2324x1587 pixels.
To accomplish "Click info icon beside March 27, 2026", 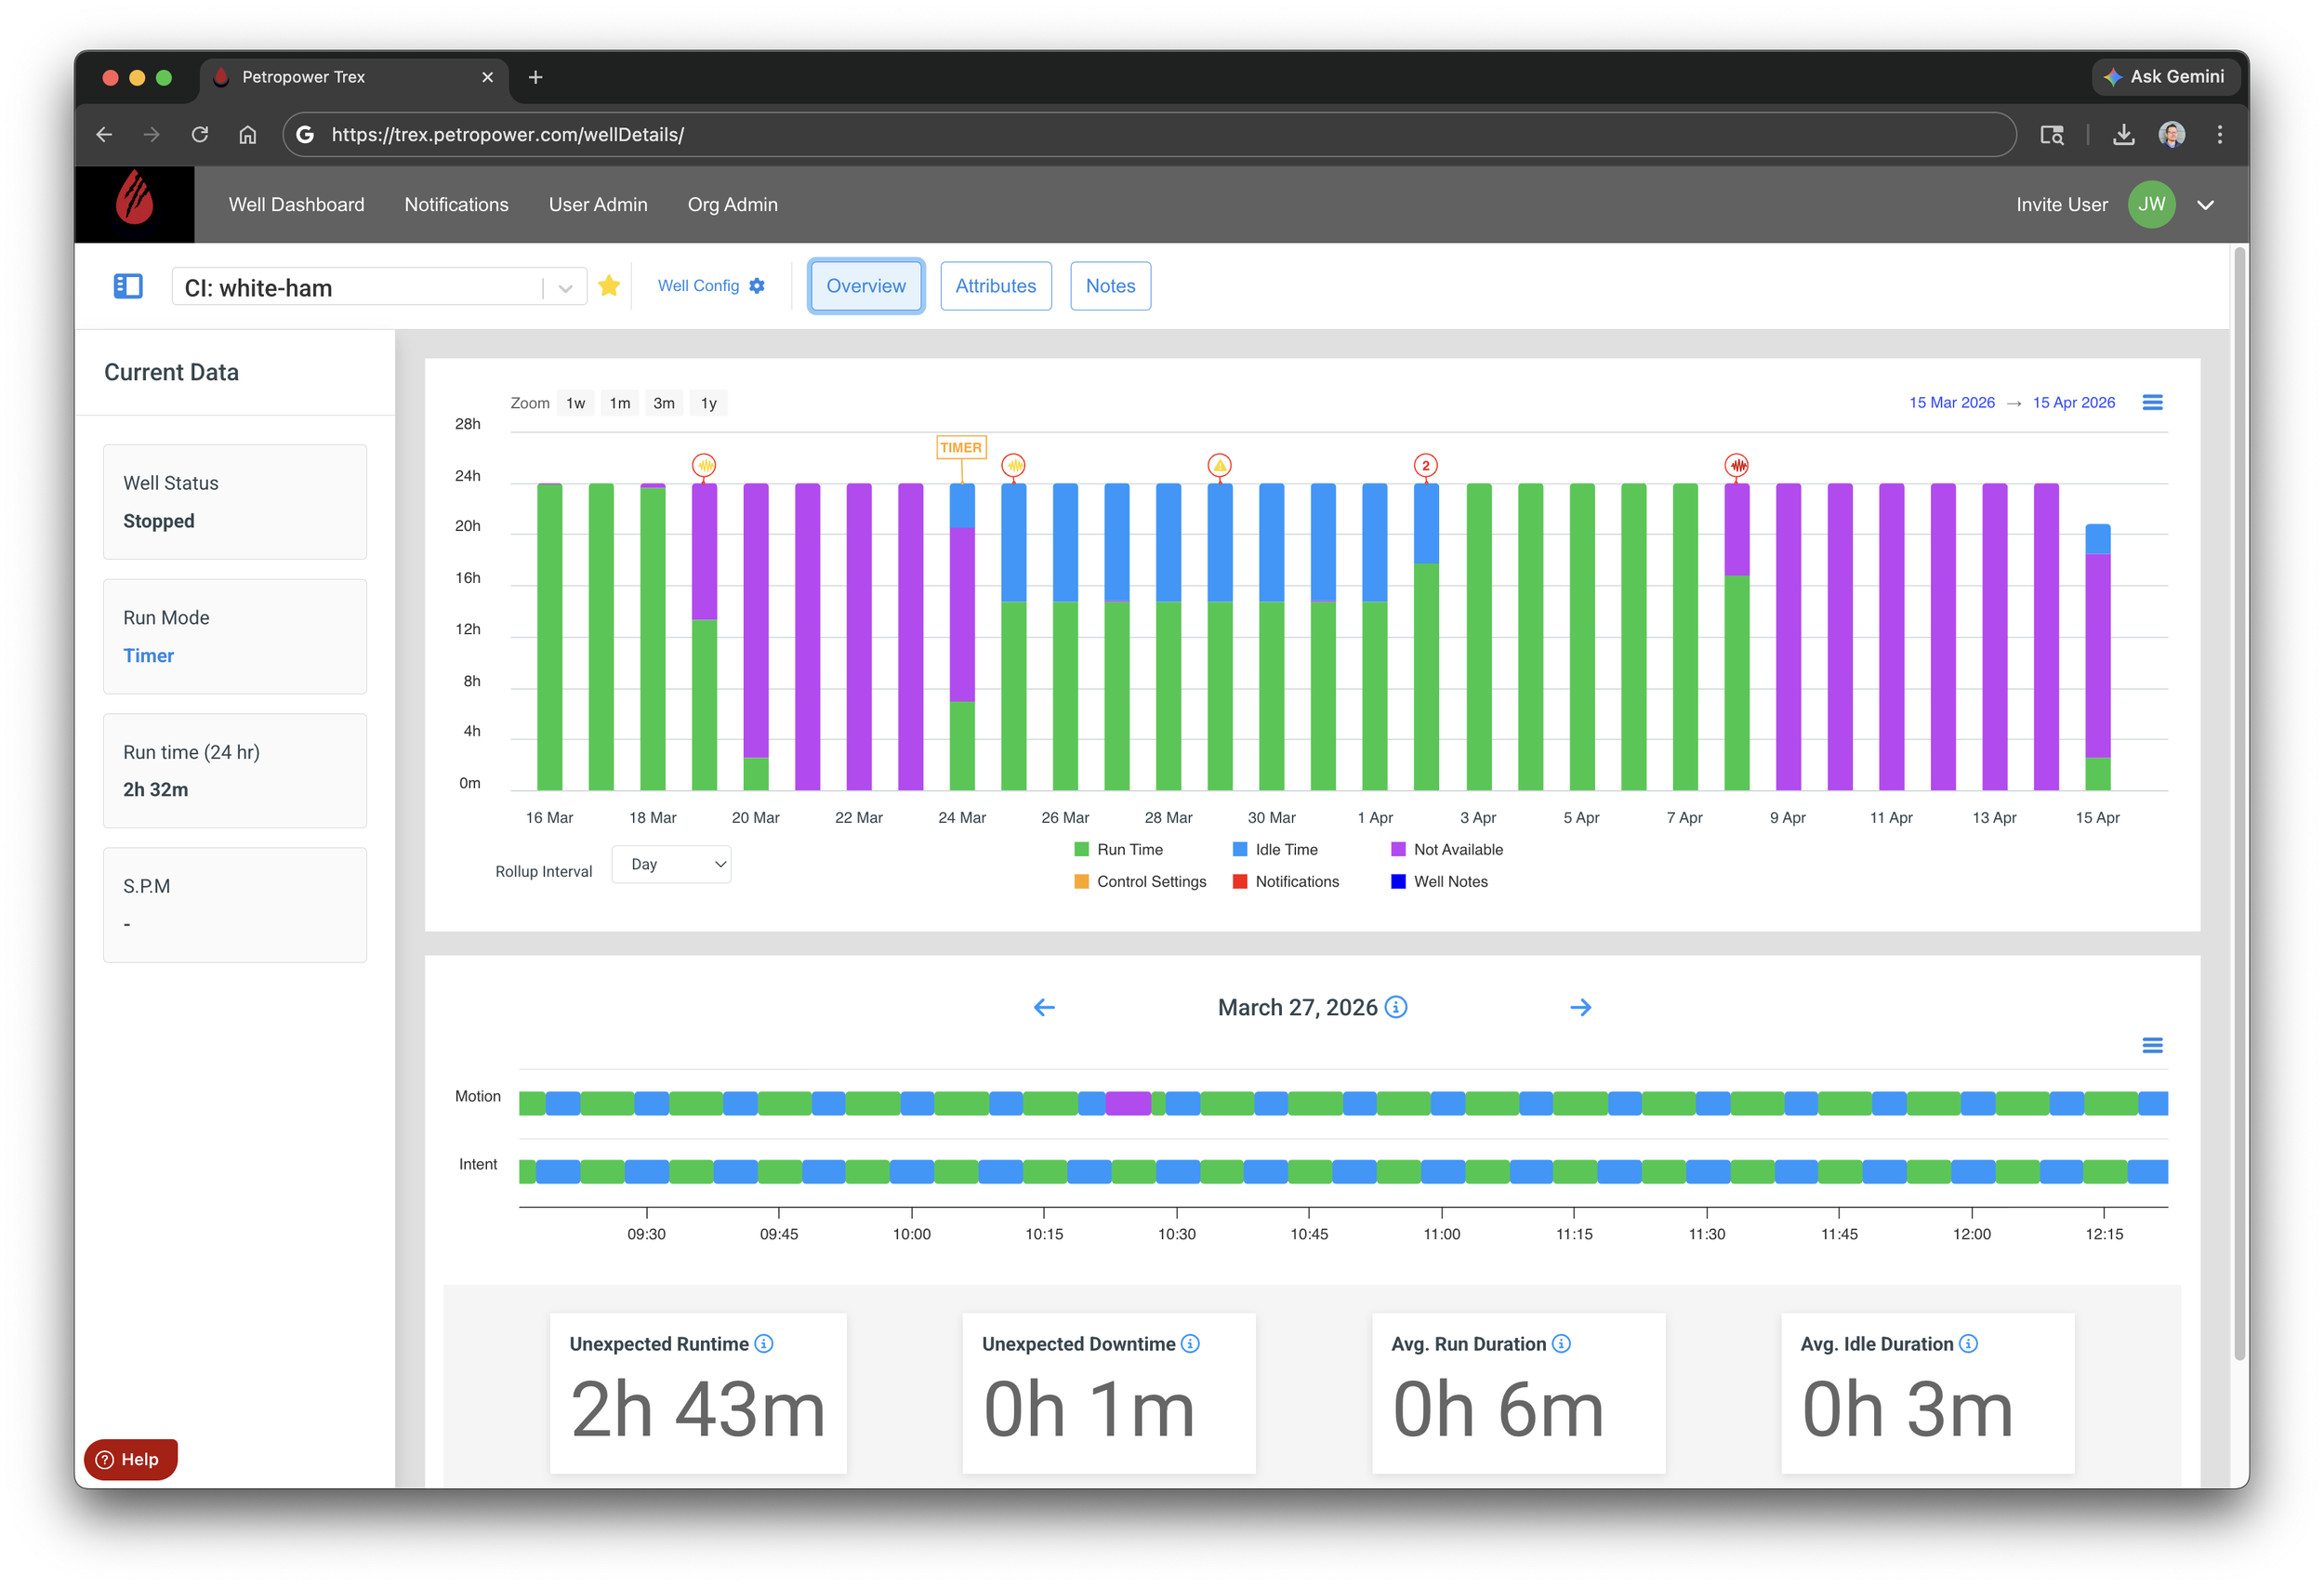I will coord(1396,1008).
